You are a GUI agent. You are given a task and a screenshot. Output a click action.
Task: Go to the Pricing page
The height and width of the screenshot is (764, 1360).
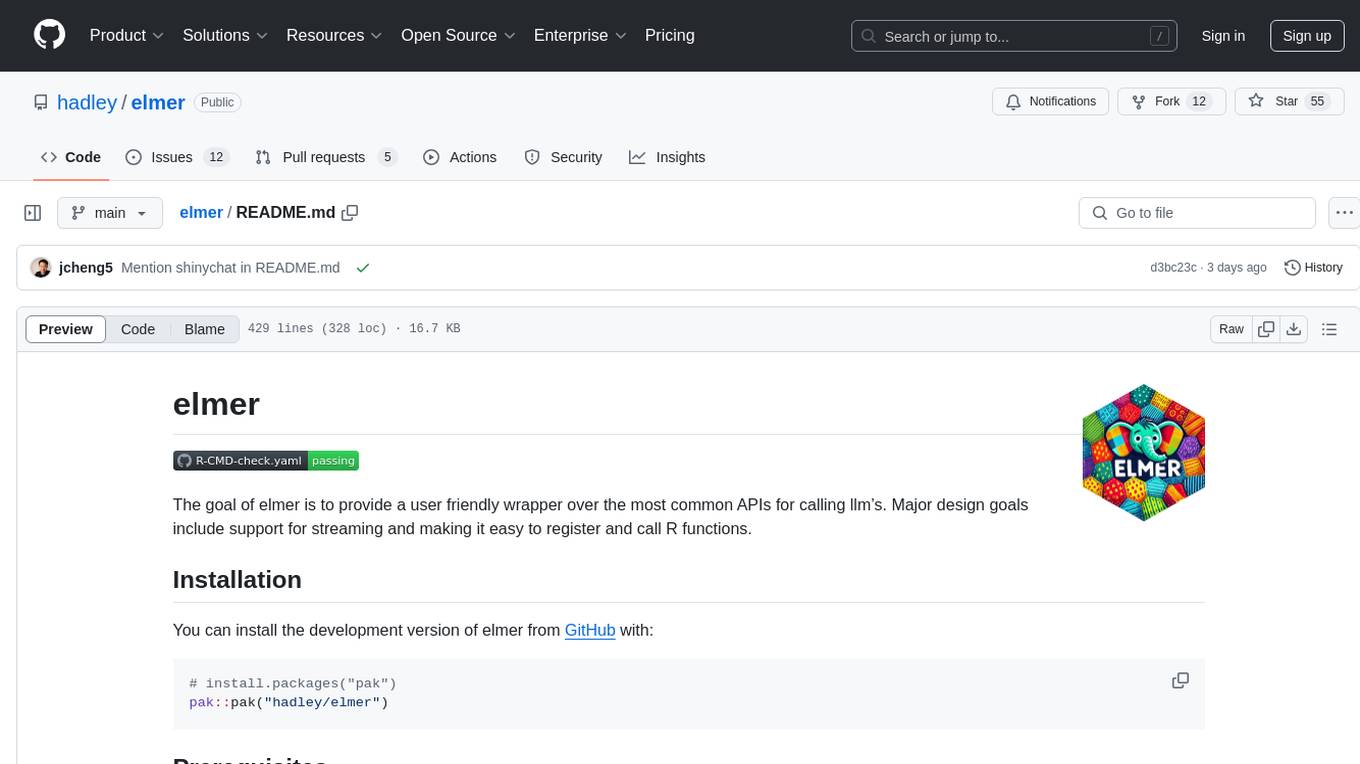point(670,35)
